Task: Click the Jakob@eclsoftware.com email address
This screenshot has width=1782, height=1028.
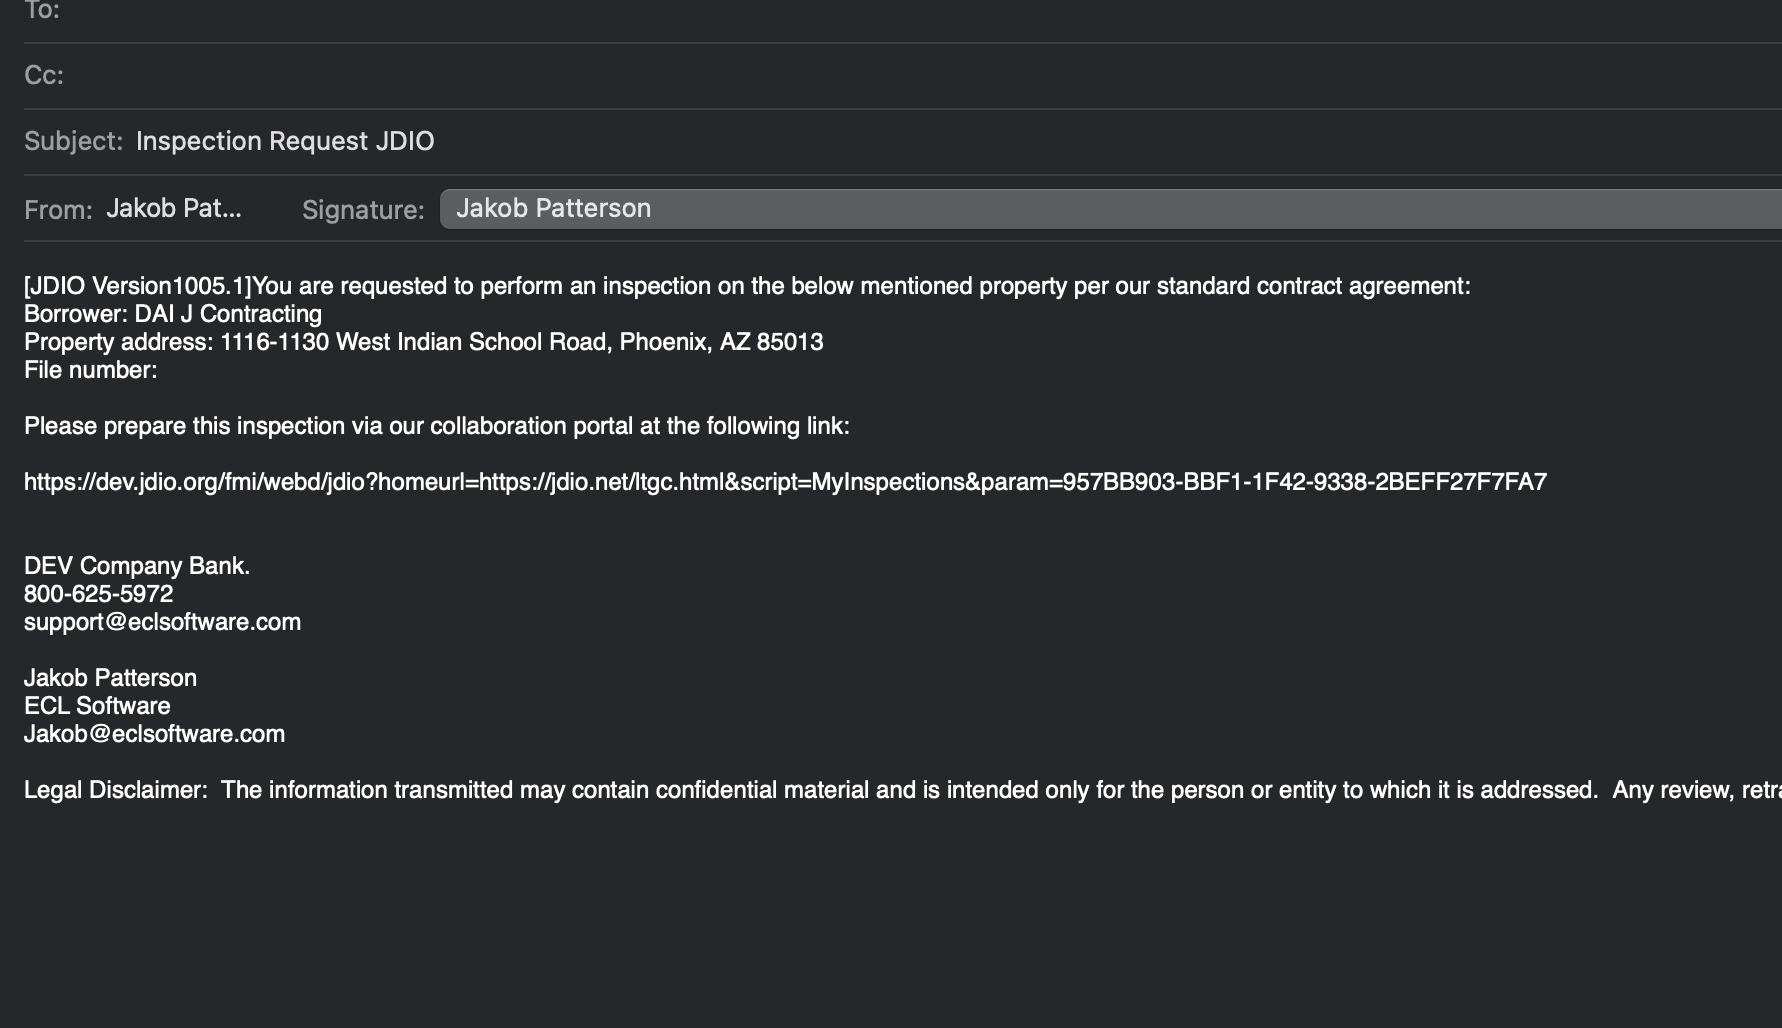Action: [x=154, y=734]
